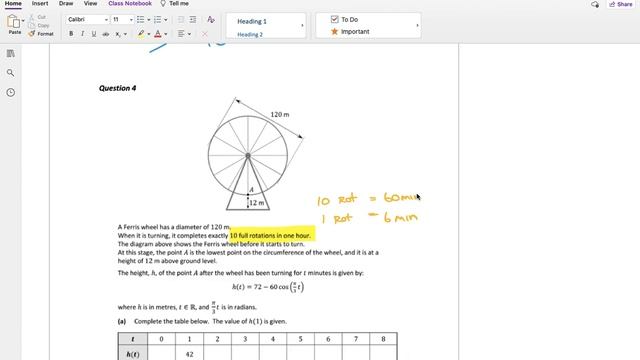The height and width of the screenshot is (360, 640).
Task: Apply the Heading 2 style
Action: coord(250,35)
